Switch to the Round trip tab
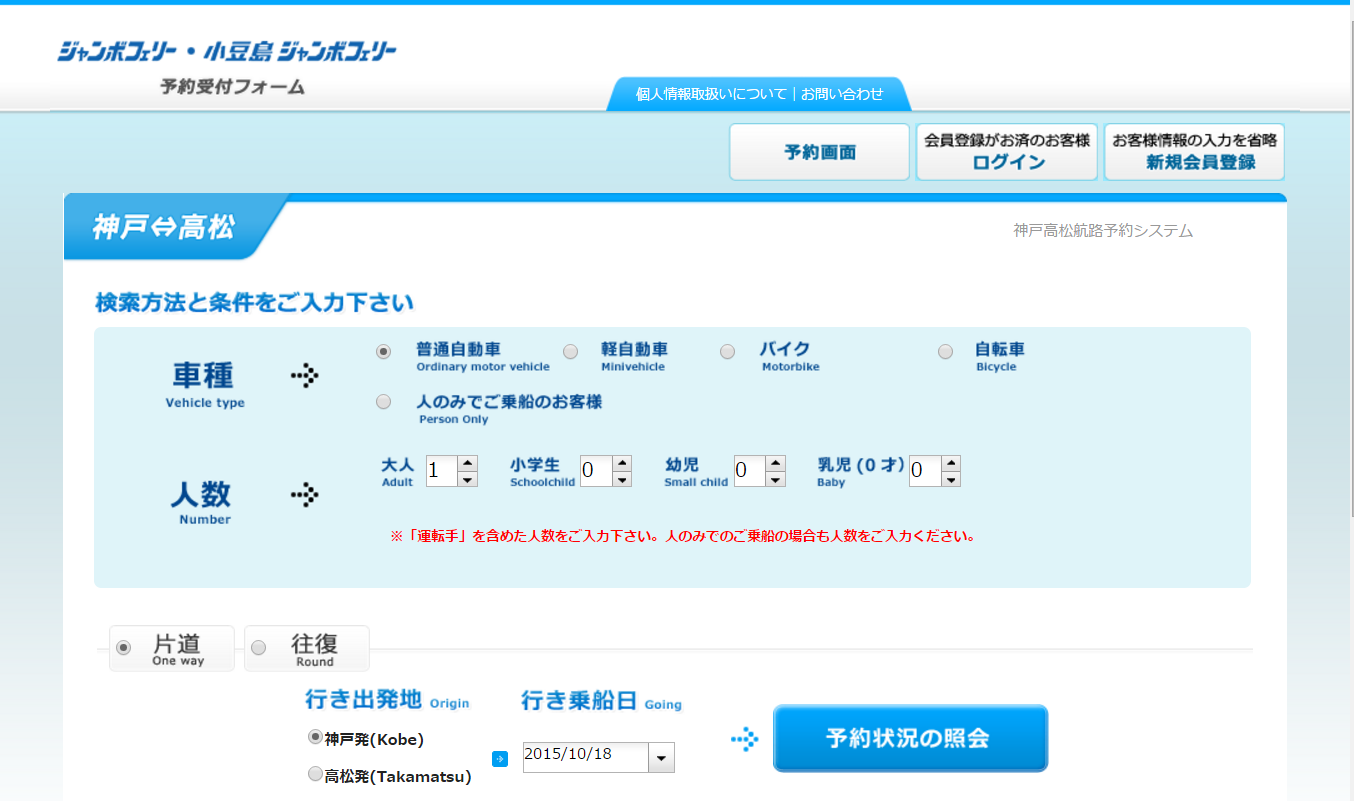This screenshot has width=1354, height=801. (307, 648)
